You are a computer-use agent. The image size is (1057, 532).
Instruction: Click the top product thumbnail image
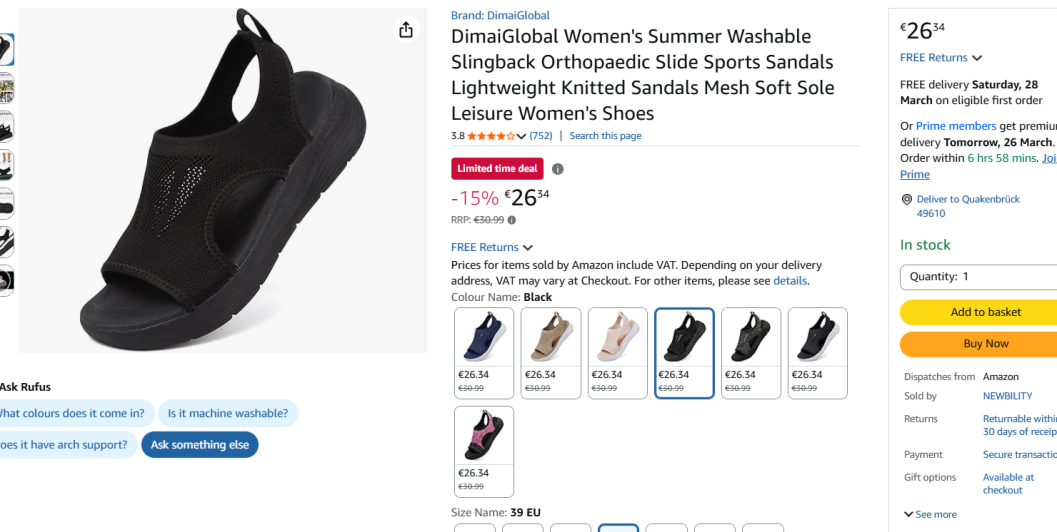6,49
